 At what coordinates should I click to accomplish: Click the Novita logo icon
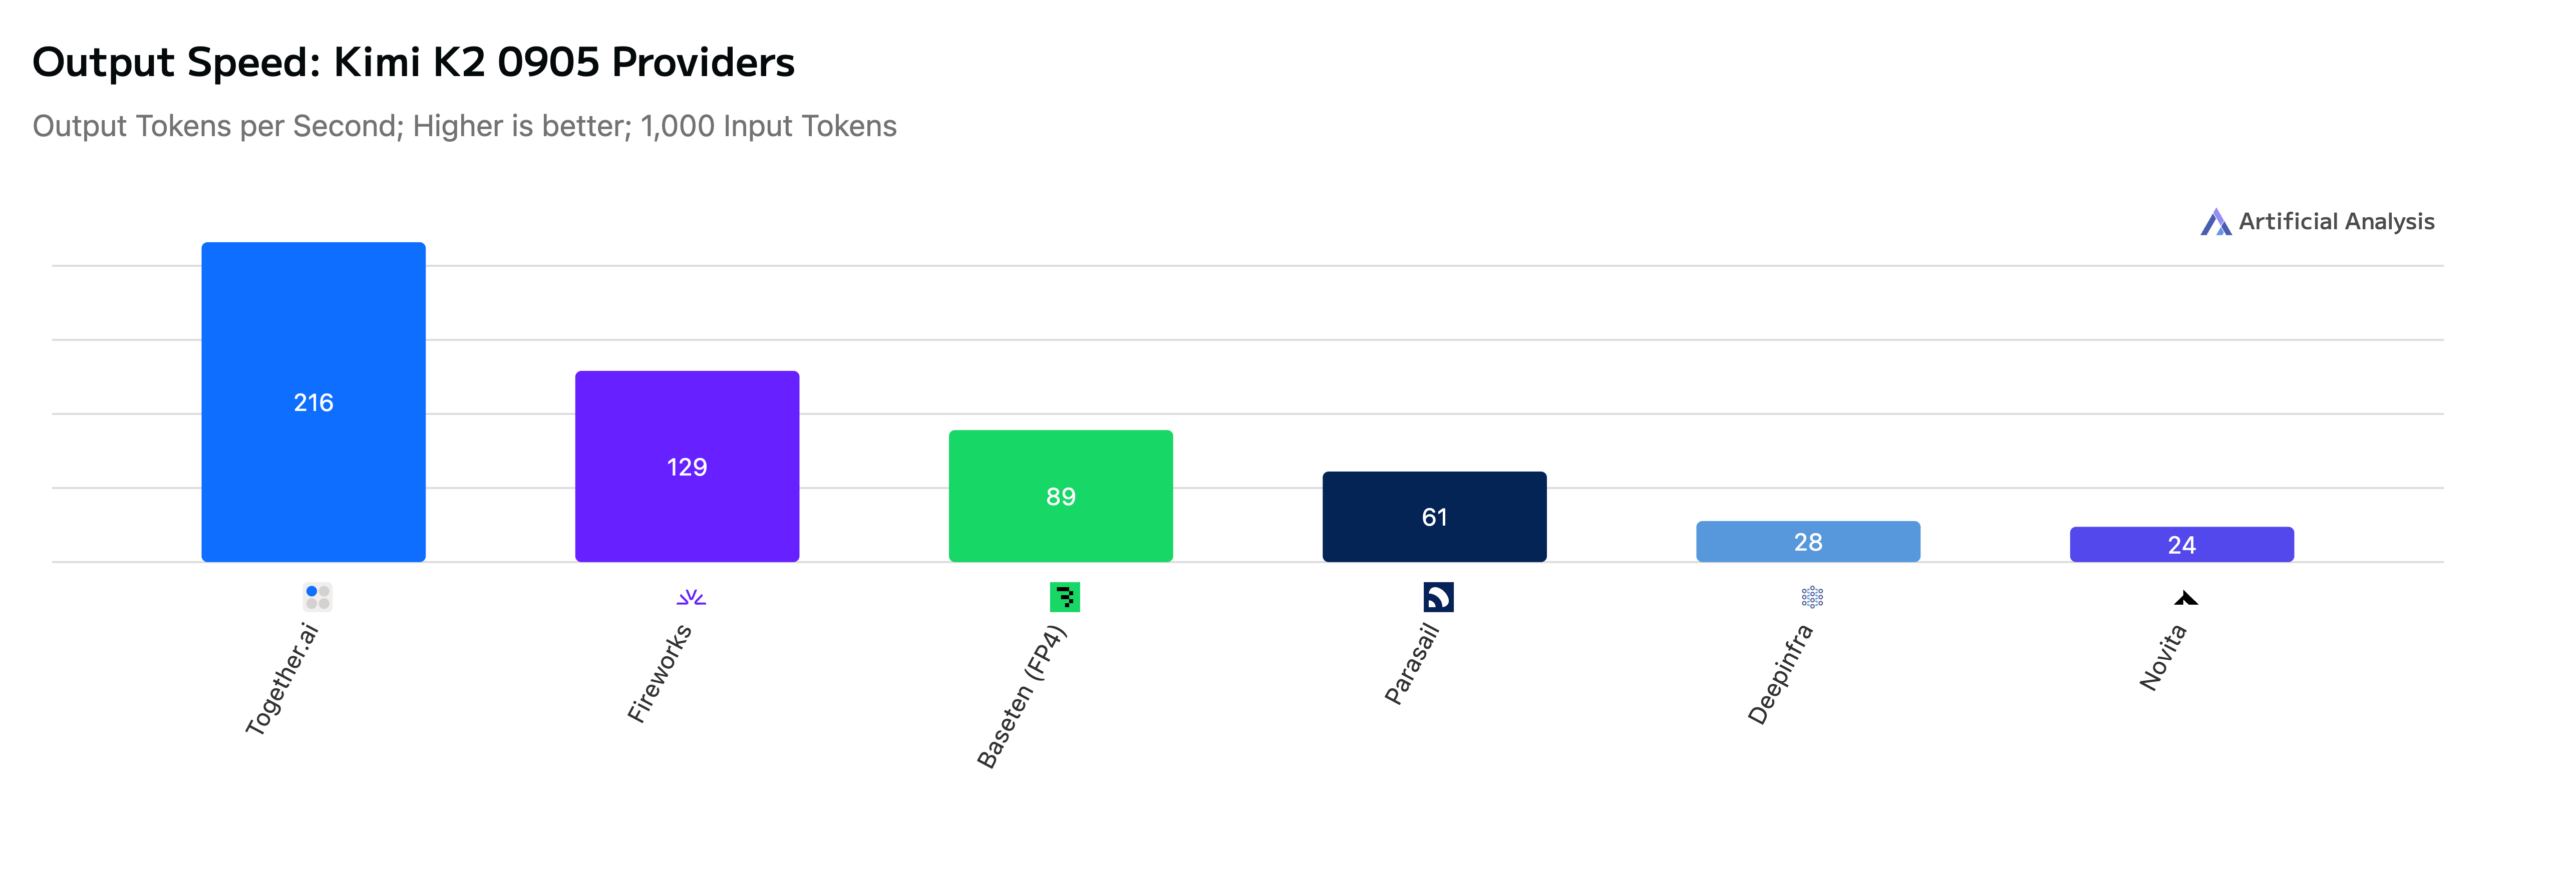point(2186,598)
